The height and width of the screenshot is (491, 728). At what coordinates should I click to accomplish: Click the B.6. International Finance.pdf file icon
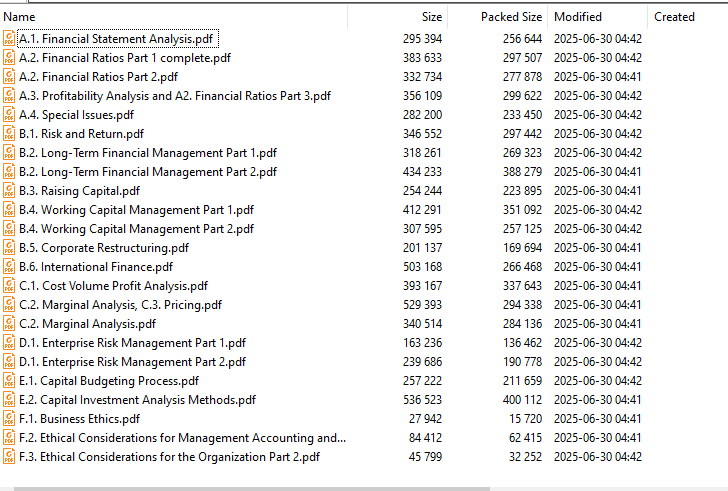9,267
